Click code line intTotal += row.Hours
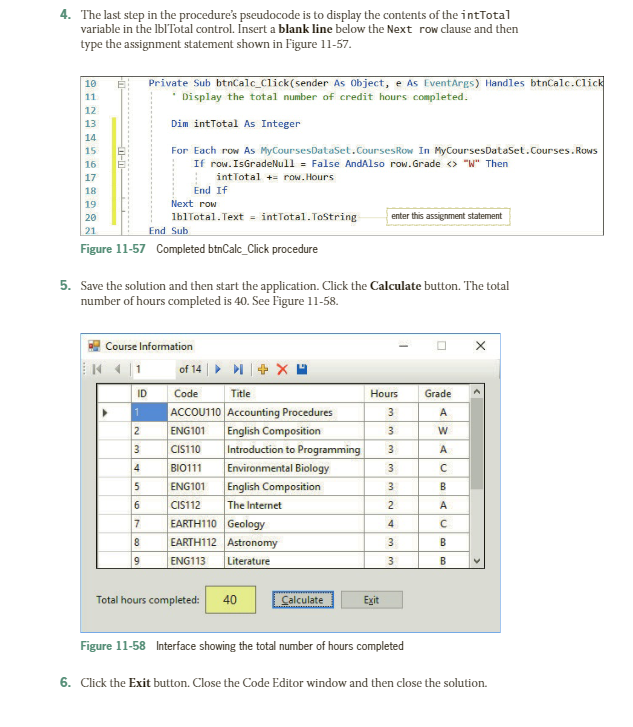 point(275,177)
